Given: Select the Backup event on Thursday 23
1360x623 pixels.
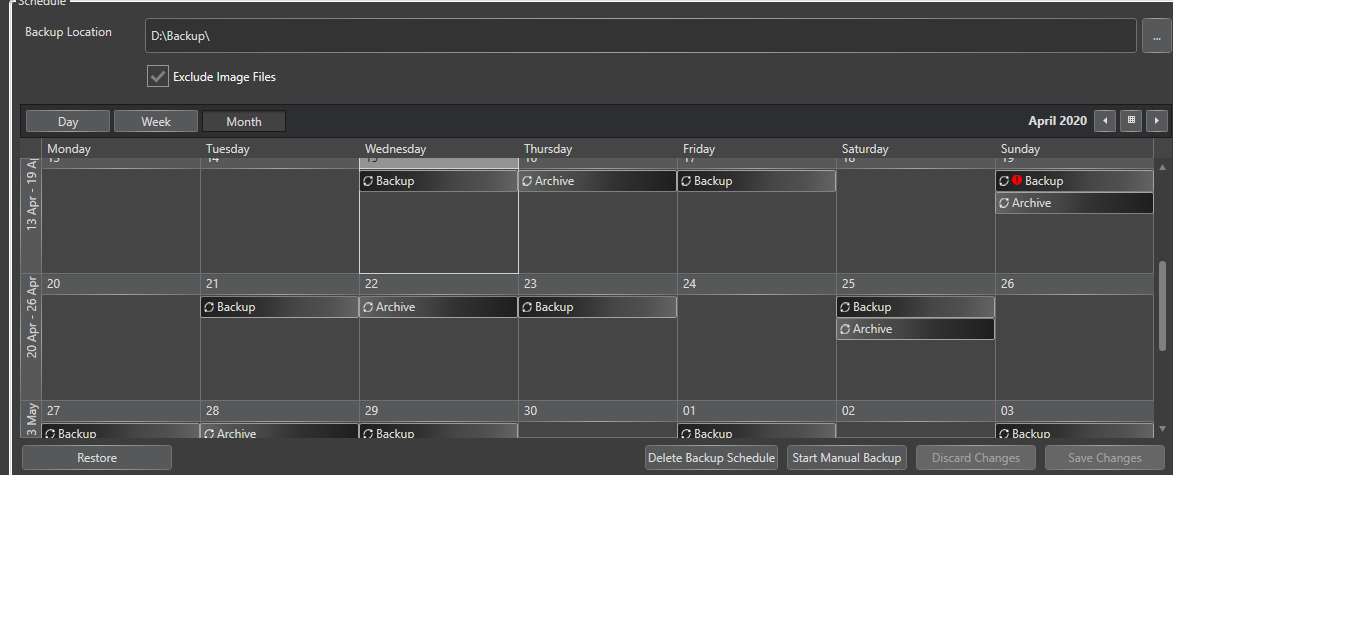Looking at the screenshot, I should coord(598,307).
